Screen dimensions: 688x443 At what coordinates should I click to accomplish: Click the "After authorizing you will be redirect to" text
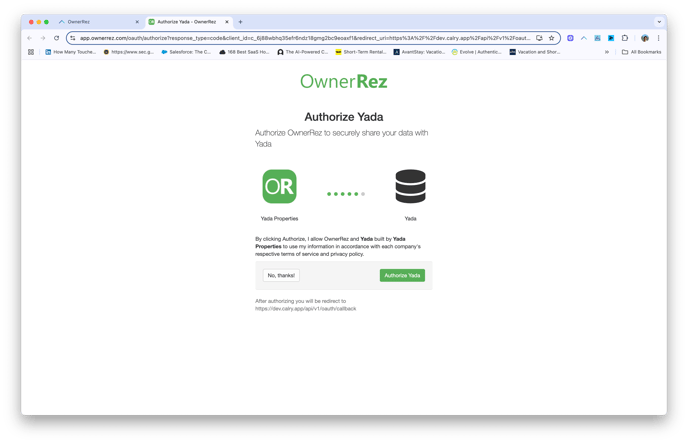[301, 301]
